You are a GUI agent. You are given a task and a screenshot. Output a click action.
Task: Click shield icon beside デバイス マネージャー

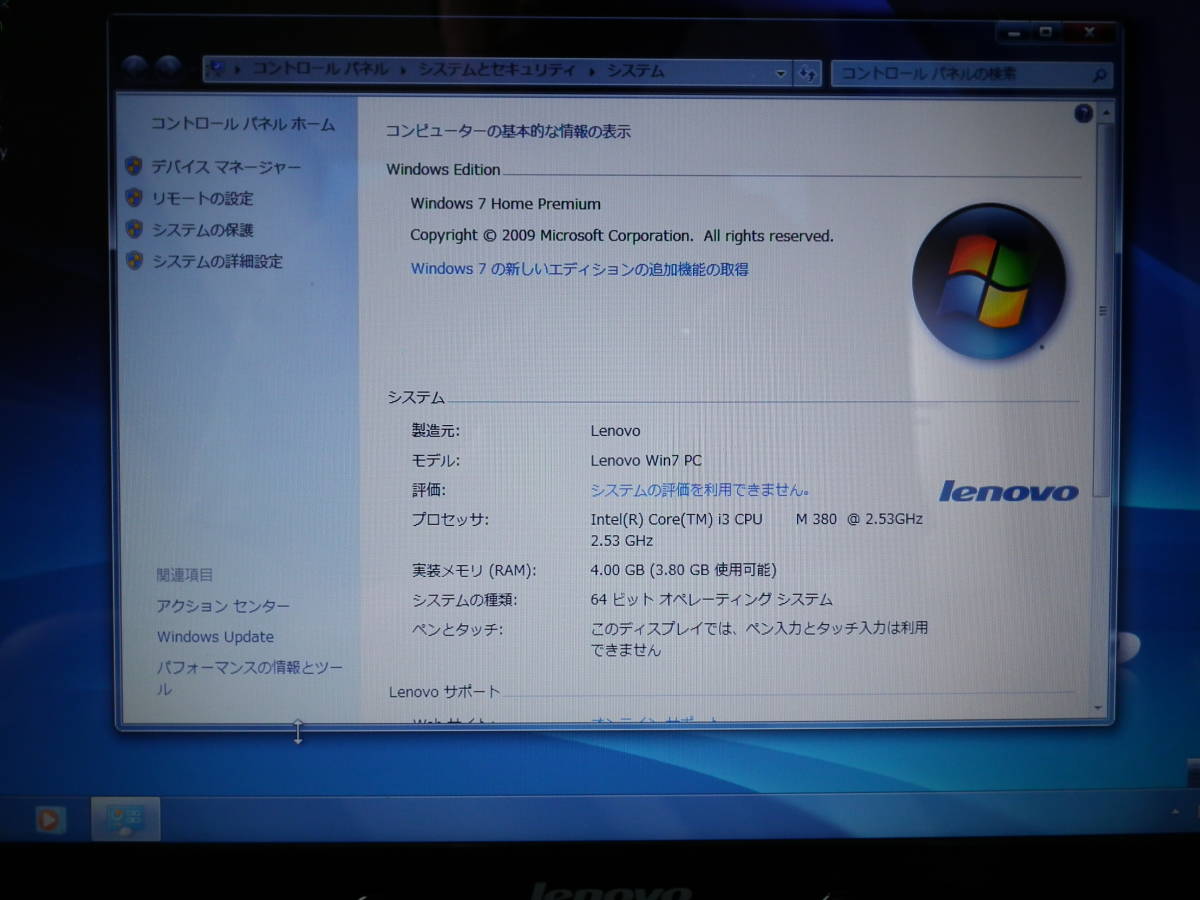(134, 167)
